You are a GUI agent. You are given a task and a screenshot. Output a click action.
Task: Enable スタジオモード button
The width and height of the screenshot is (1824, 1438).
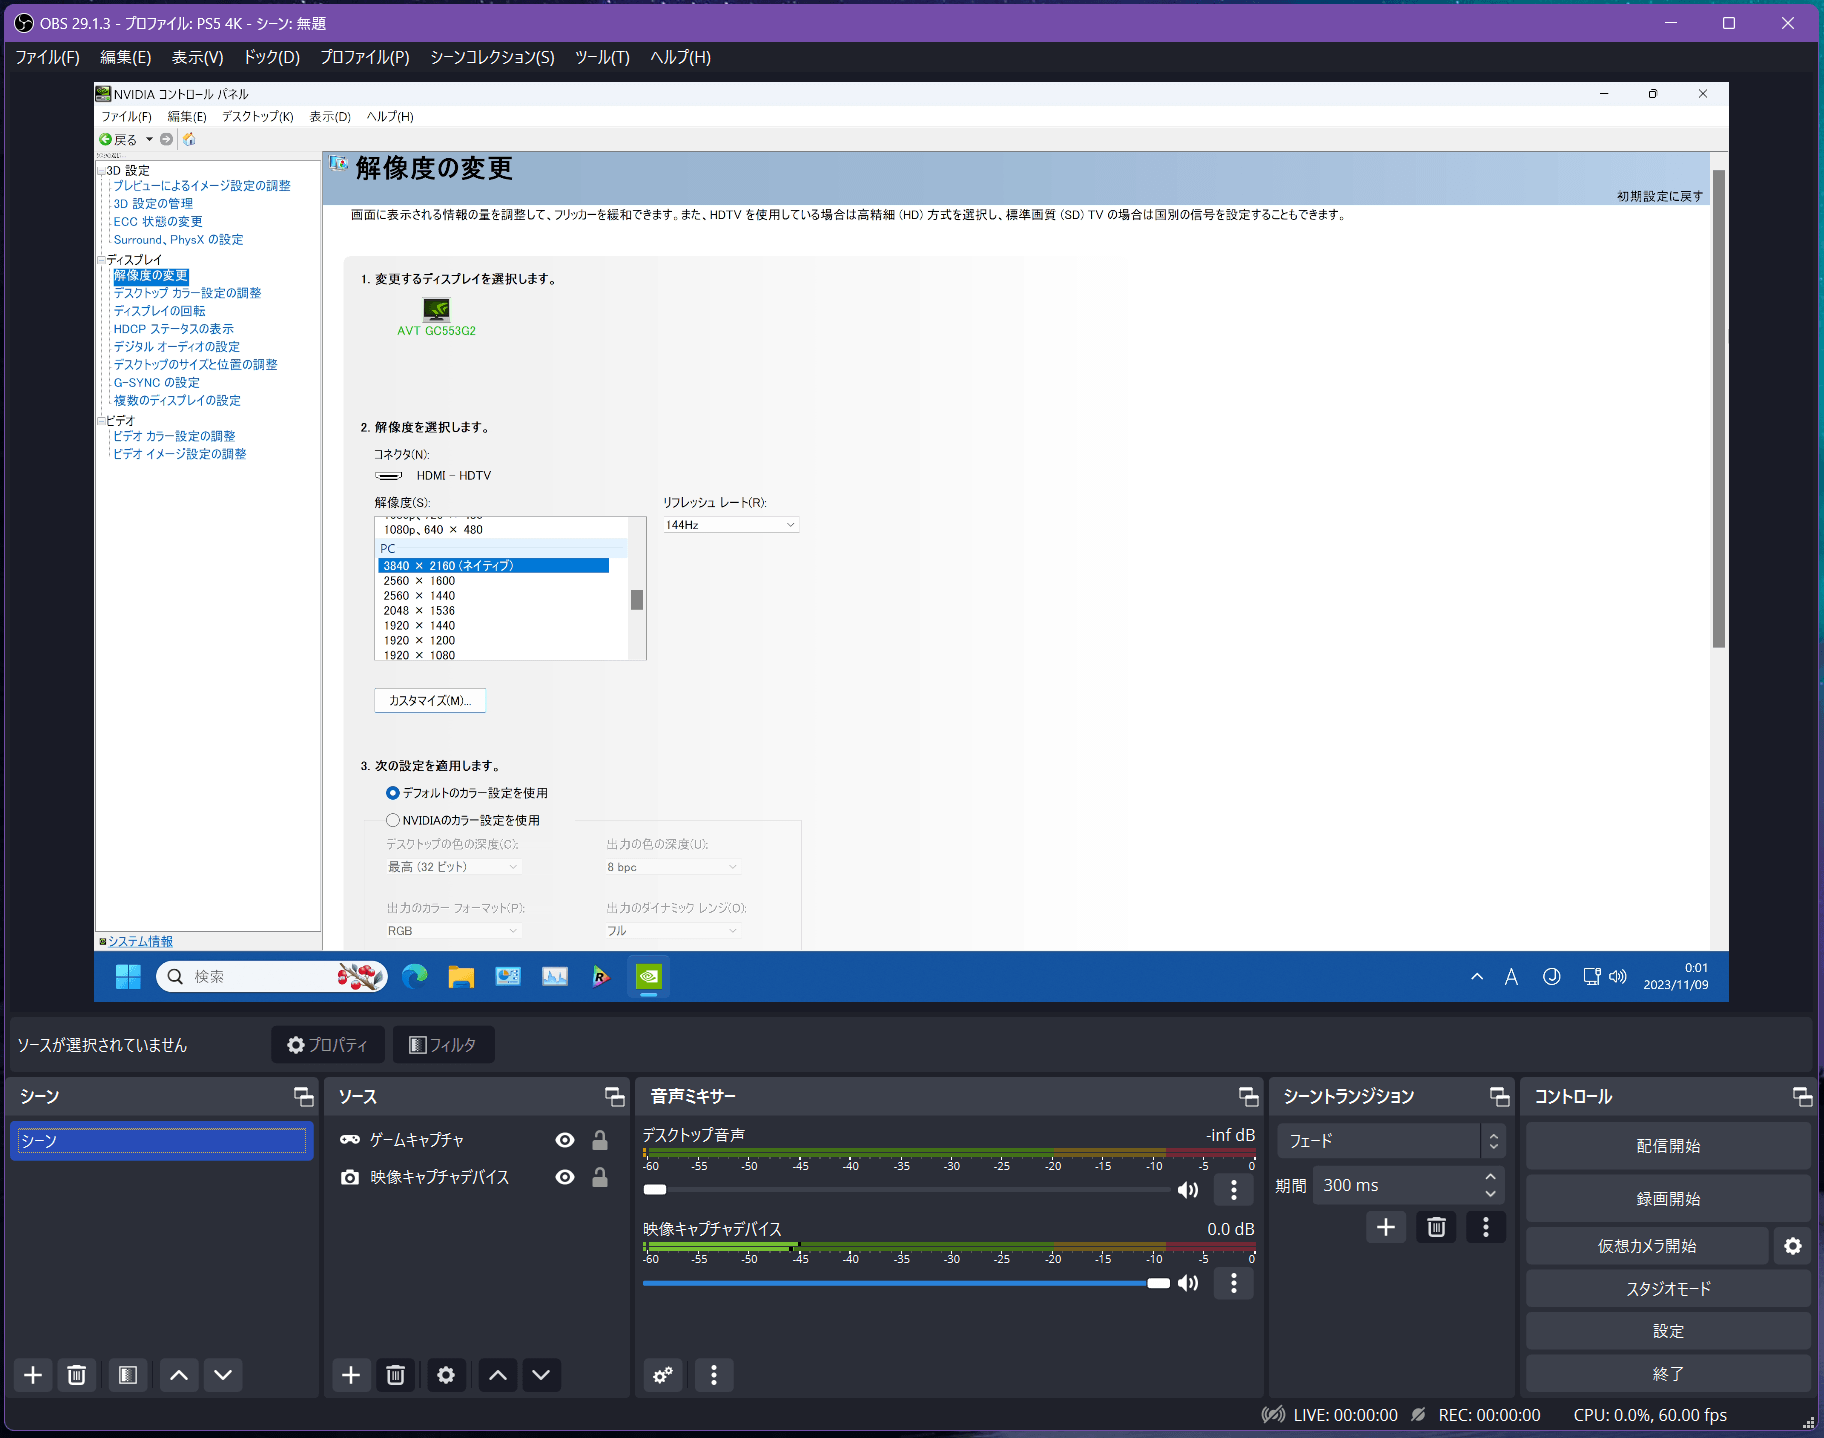pos(1668,1289)
